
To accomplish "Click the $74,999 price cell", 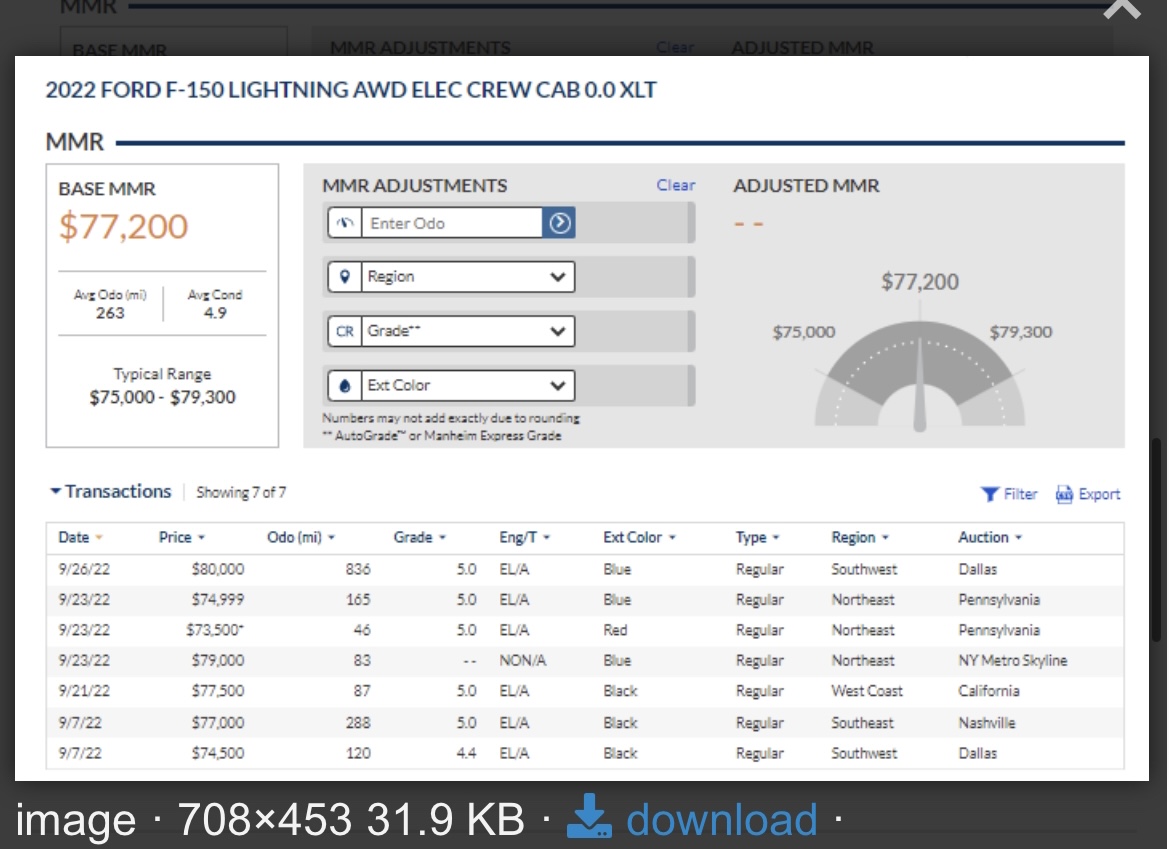I will pyautogui.click(x=218, y=600).
